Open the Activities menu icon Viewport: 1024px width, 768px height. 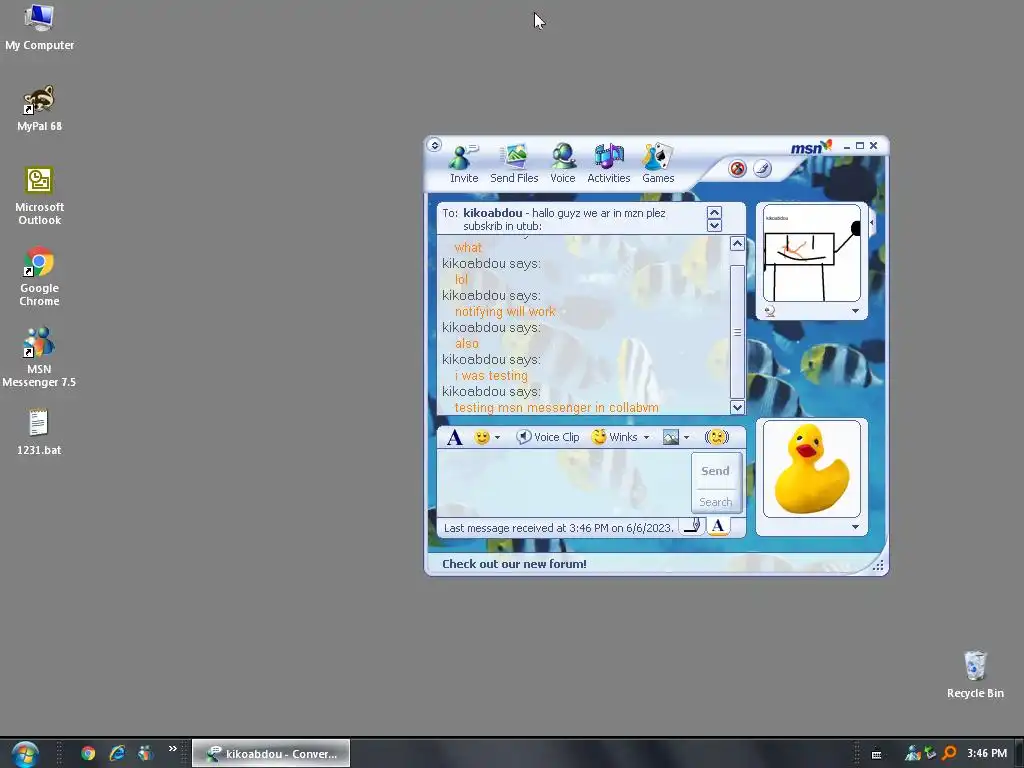[608, 163]
